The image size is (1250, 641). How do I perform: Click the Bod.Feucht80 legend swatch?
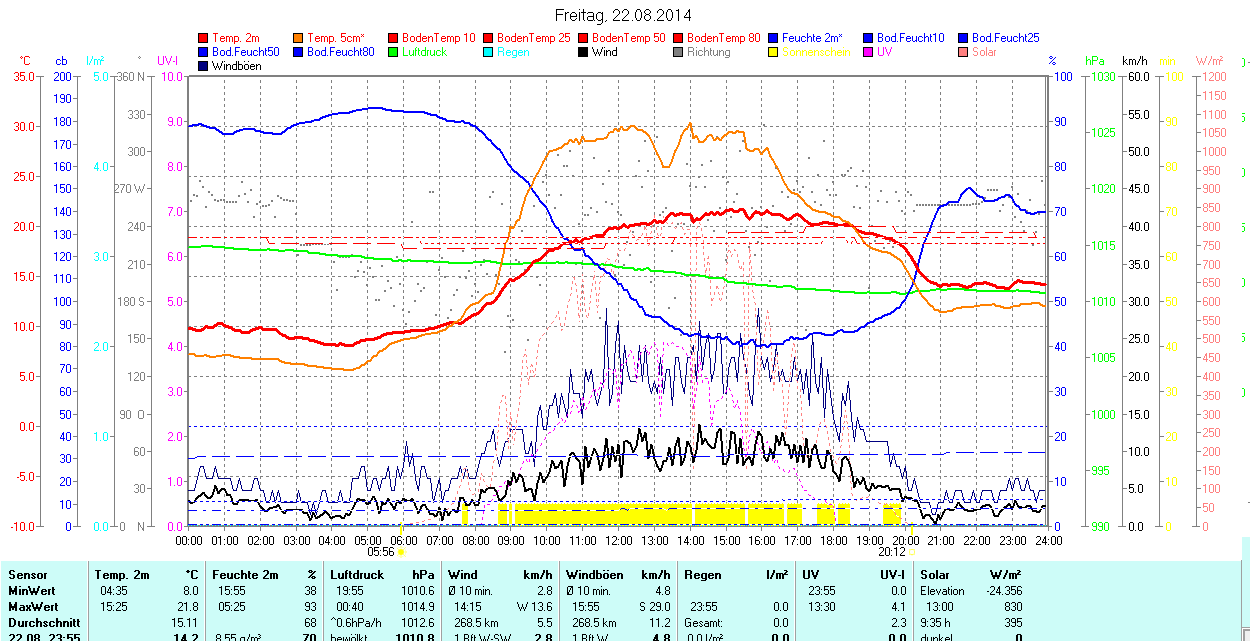coord(299,52)
